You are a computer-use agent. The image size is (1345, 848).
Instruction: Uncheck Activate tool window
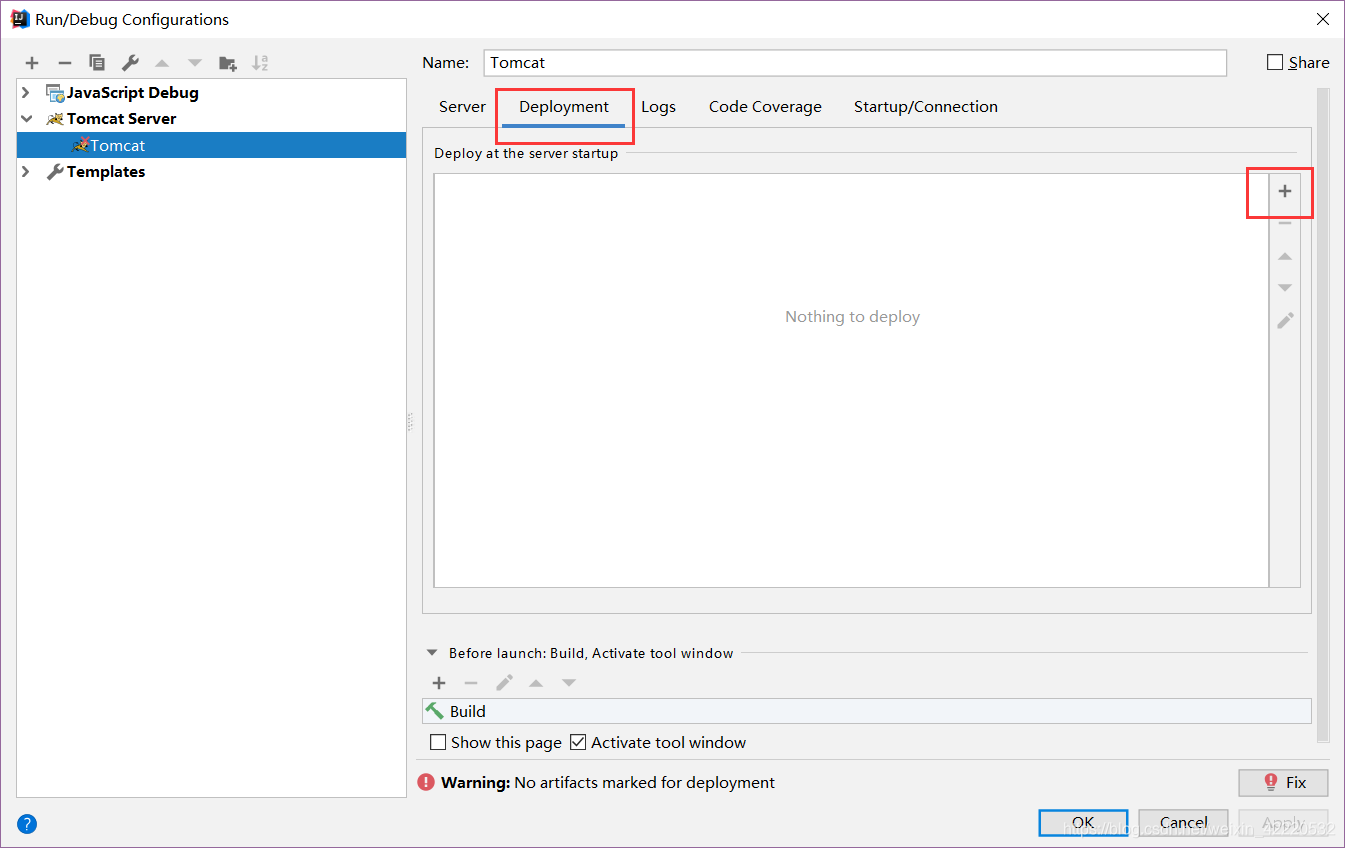tap(578, 742)
